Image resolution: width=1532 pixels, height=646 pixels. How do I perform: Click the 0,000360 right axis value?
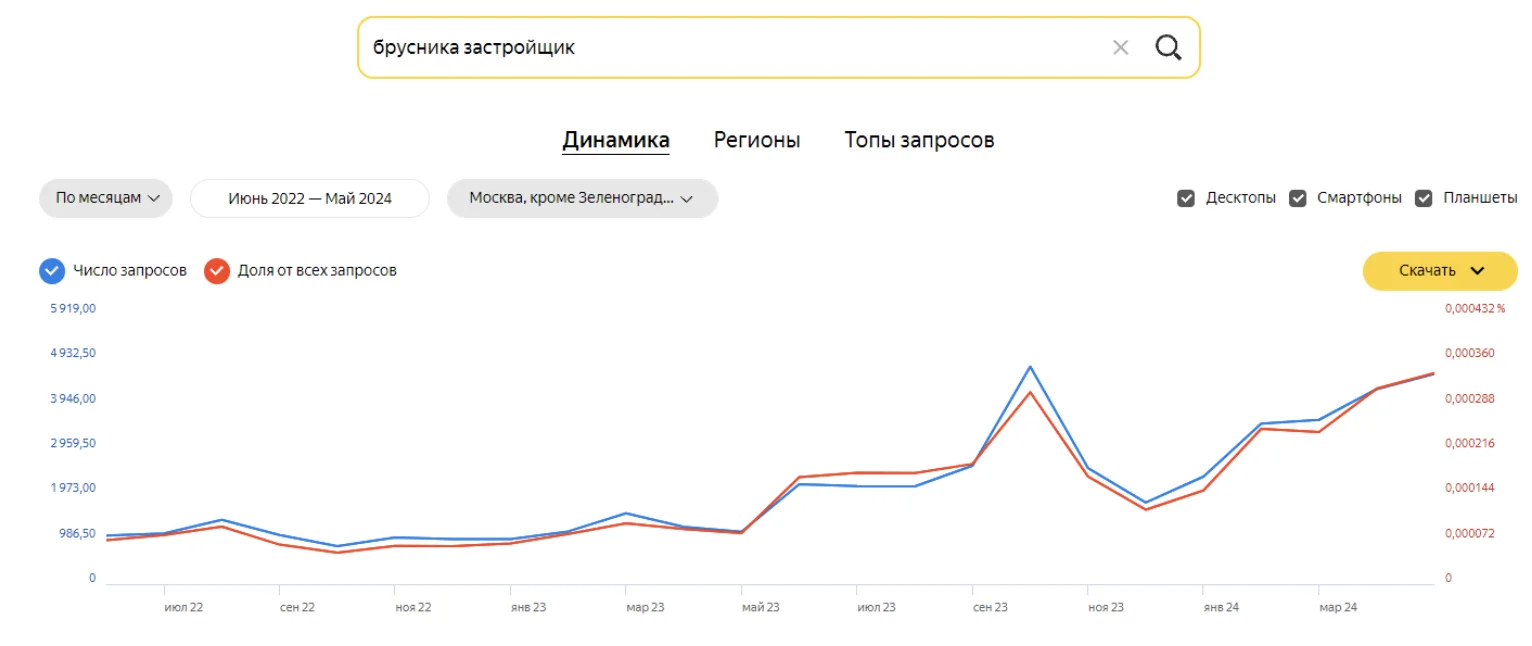(x=1469, y=353)
